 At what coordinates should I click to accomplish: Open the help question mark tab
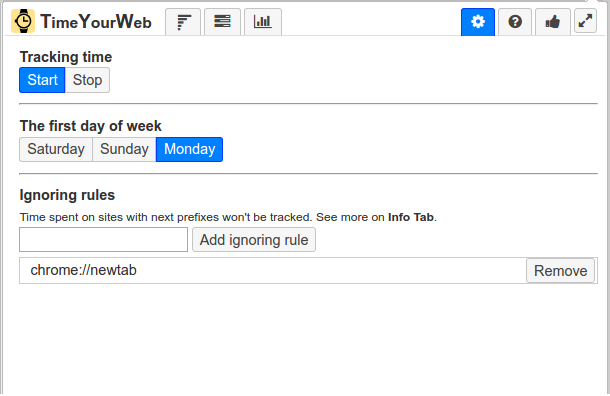pyautogui.click(x=515, y=22)
